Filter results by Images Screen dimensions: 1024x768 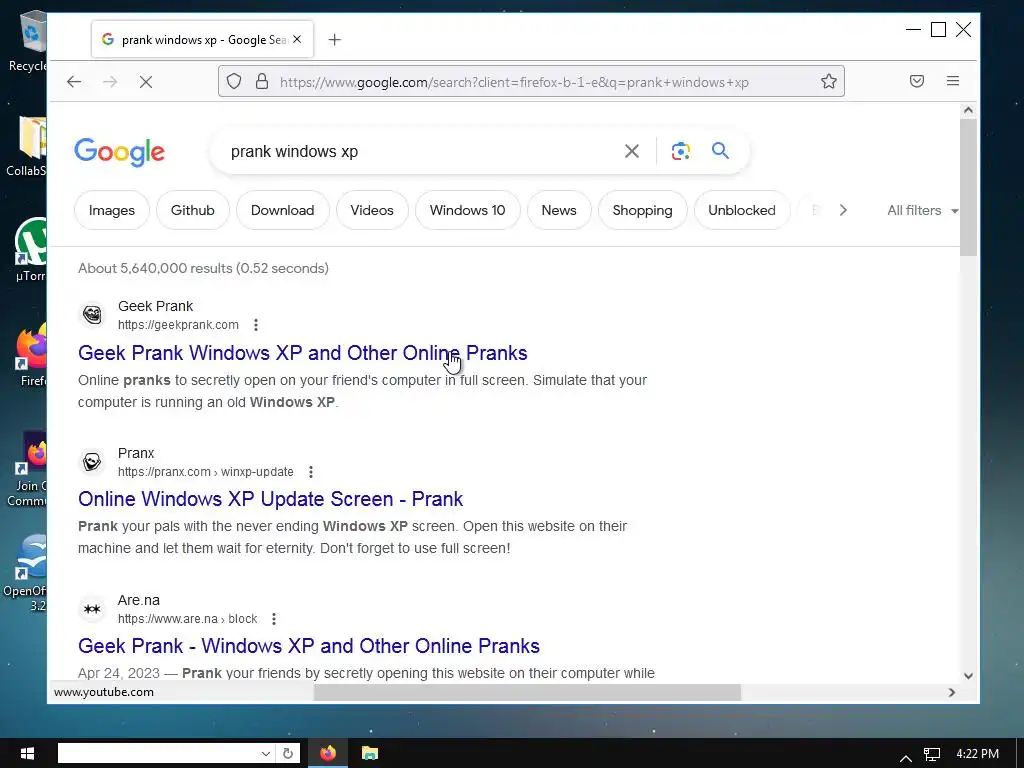pyautogui.click(x=112, y=210)
